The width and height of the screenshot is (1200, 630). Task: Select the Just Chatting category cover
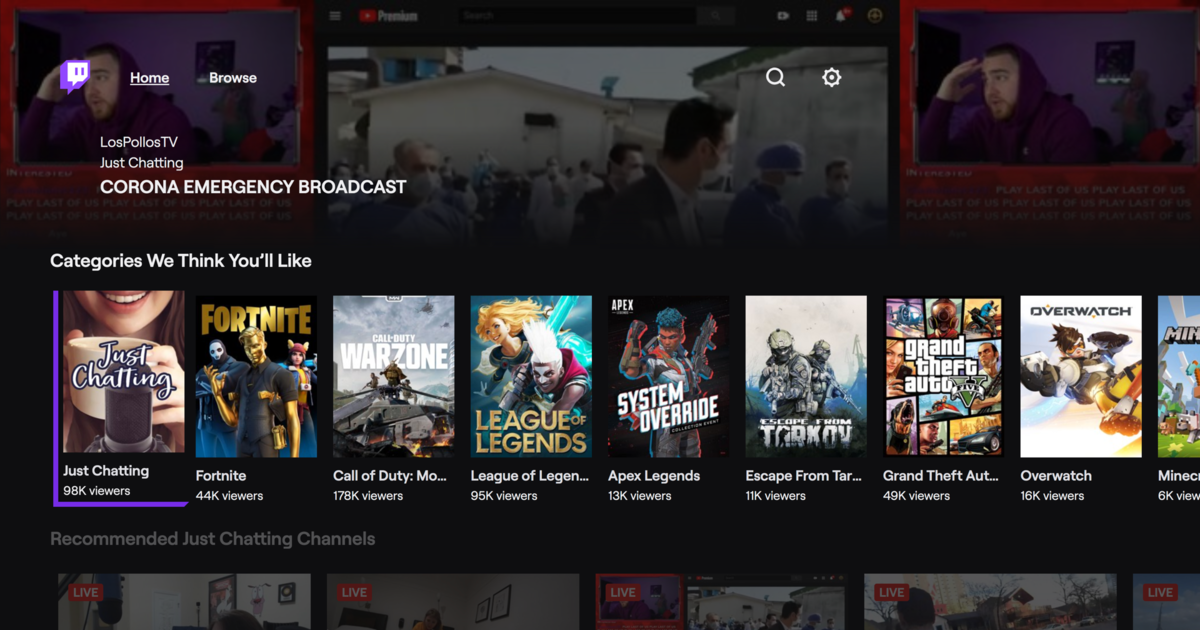(124, 372)
